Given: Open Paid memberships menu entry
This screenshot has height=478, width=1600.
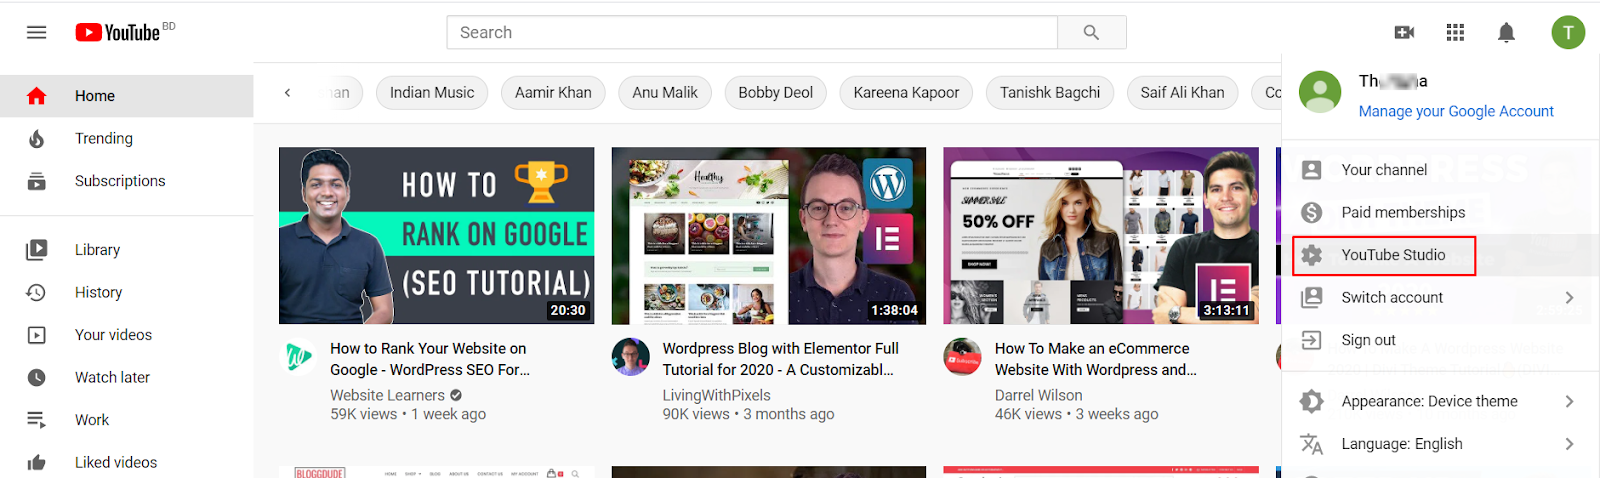Looking at the screenshot, I should [x=1440, y=212].
